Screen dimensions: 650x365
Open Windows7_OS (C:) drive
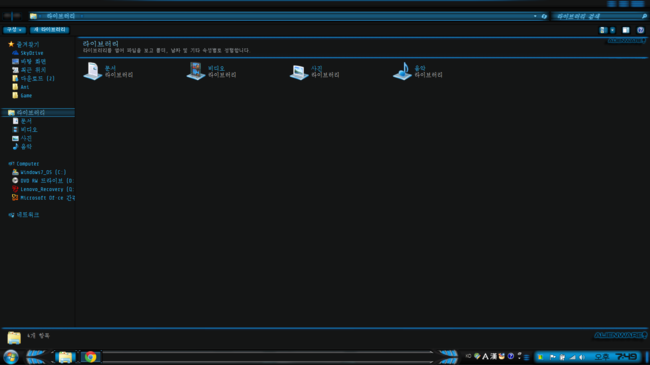[x=39, y=172]
